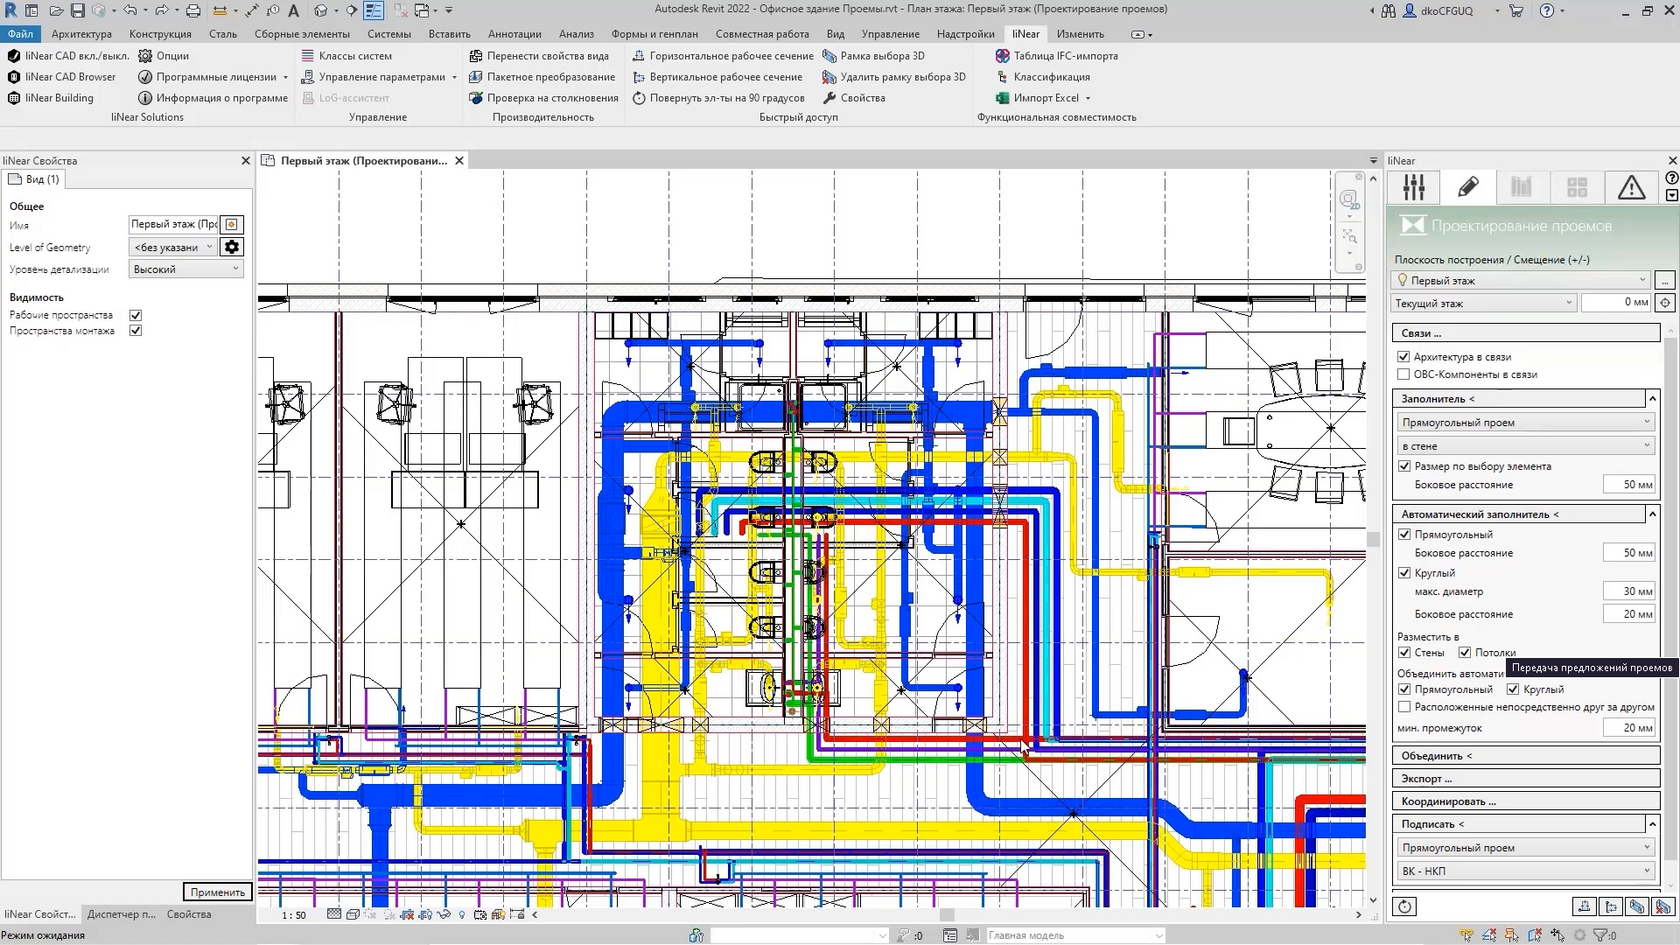Click Рамка выбора 3D icon
The width and height of the screenshot is (1680, 945).
point(829,56)
